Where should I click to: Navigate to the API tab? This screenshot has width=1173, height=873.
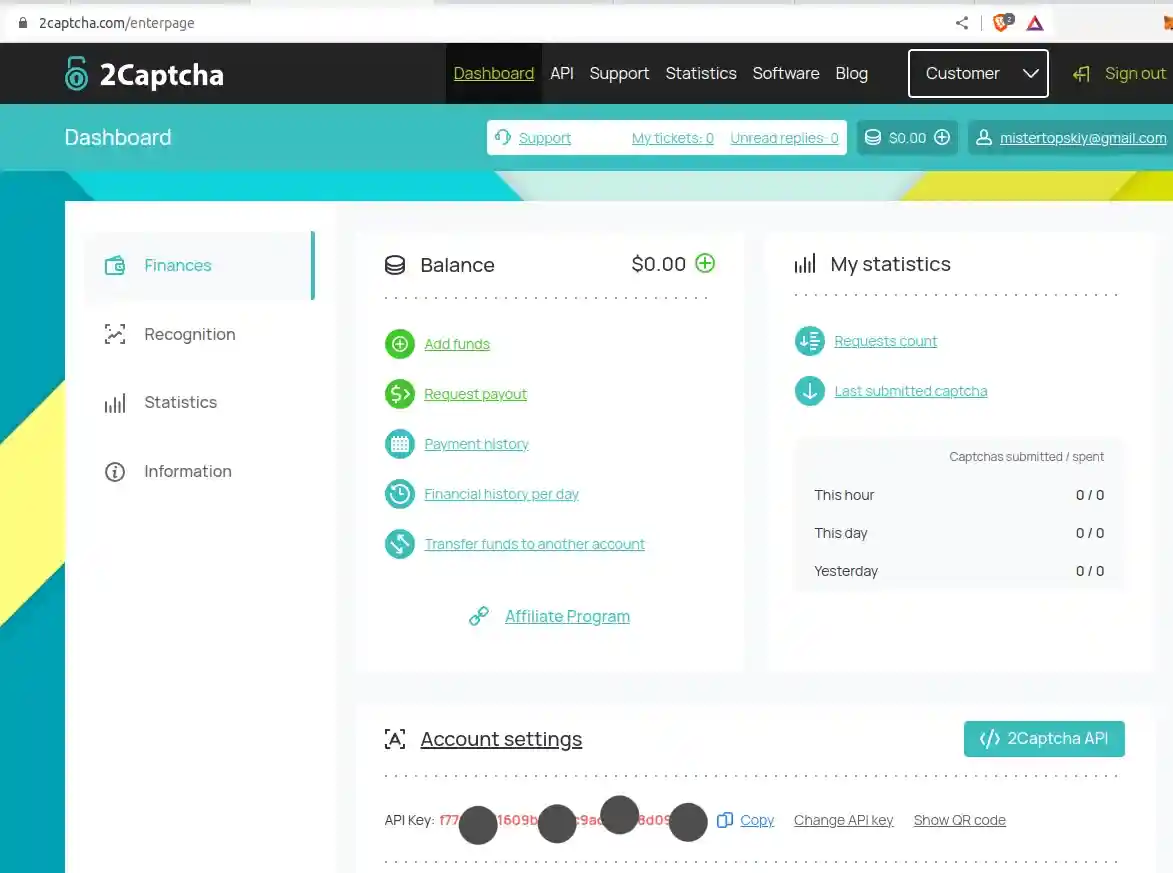pos(562,73)
